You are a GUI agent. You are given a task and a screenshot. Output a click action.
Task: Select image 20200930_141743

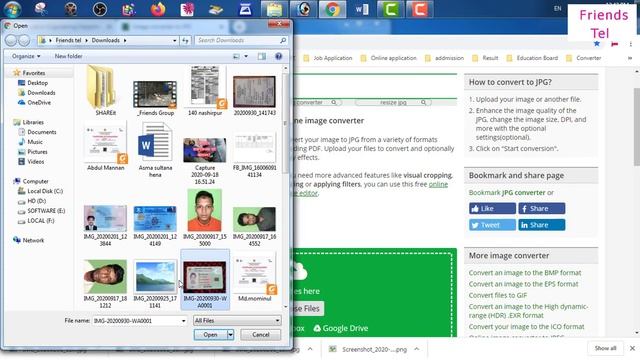[x=254, y=96]
